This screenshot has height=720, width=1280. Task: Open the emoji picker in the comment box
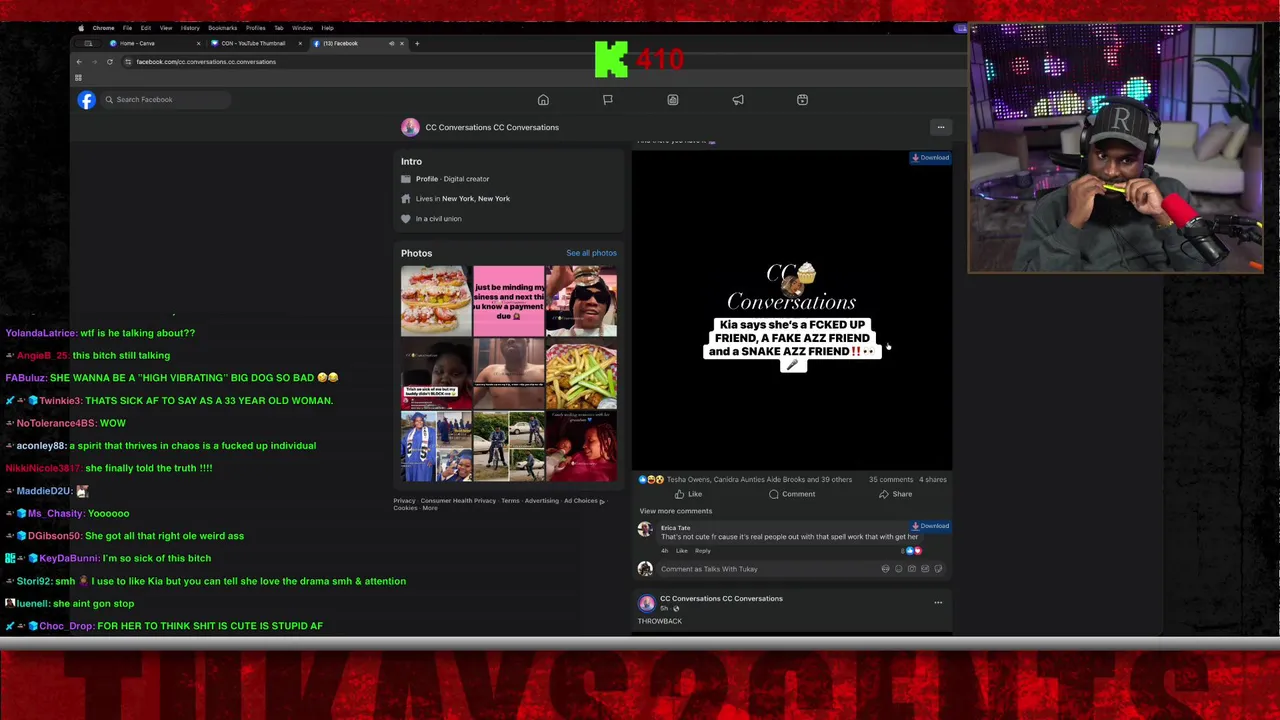coord(898,569)
